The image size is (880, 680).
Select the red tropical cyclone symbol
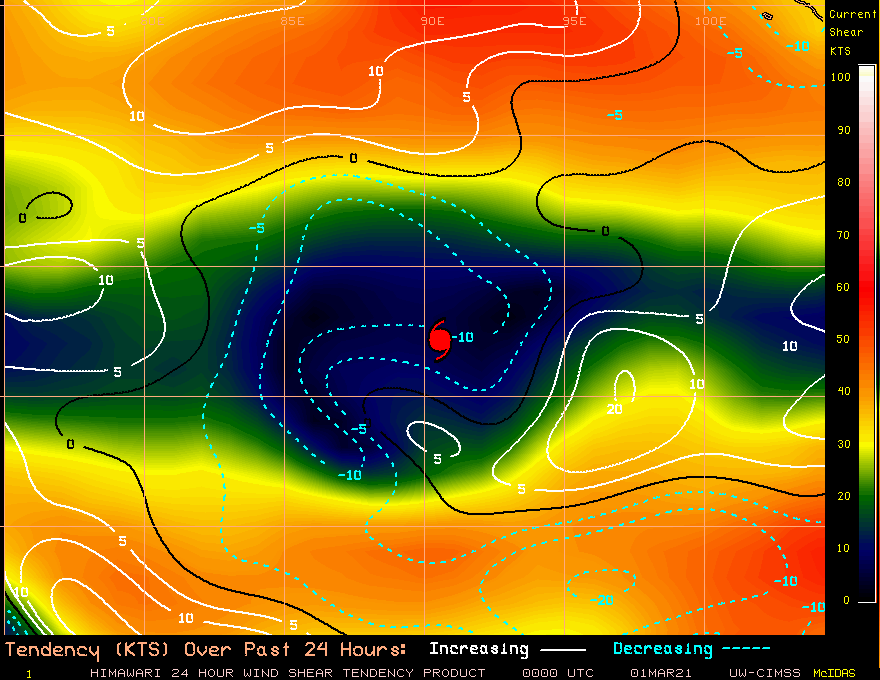coord(441,338)
